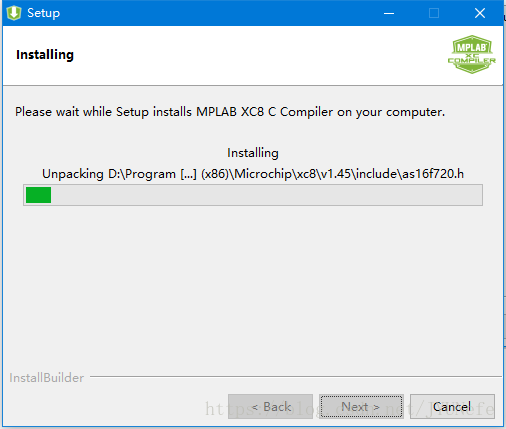Screen dimensions: 506x429
Task: Click the blank blue title bar area
Action: (x=217, y=13)
